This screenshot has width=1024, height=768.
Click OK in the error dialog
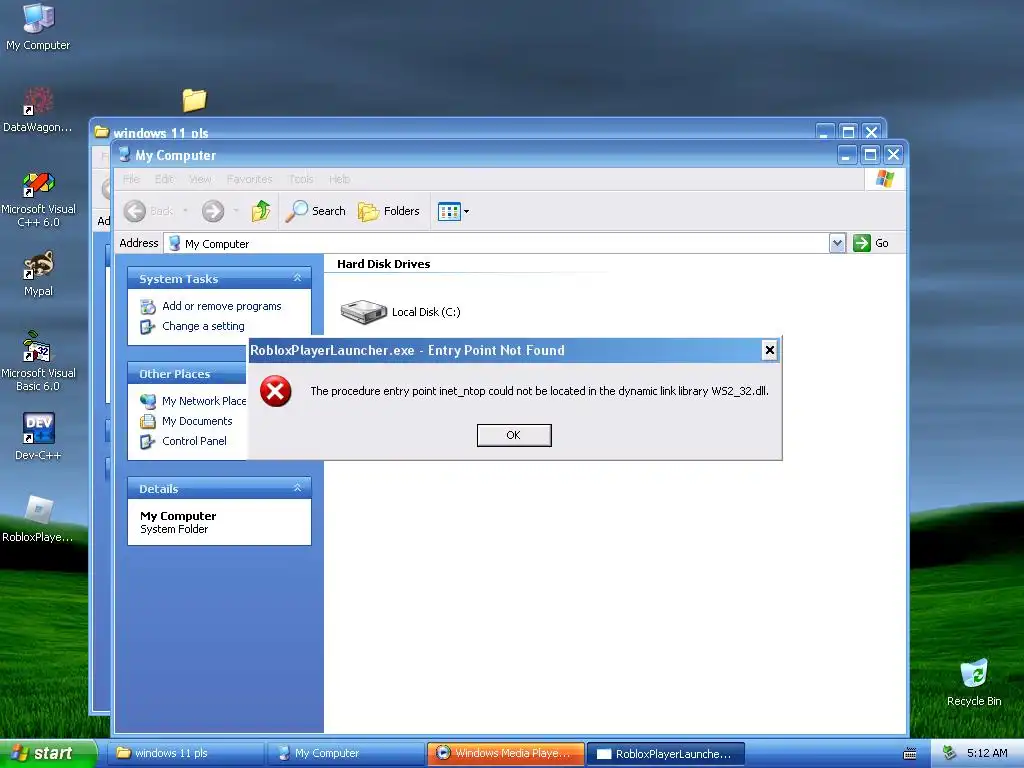click(514, 435)
